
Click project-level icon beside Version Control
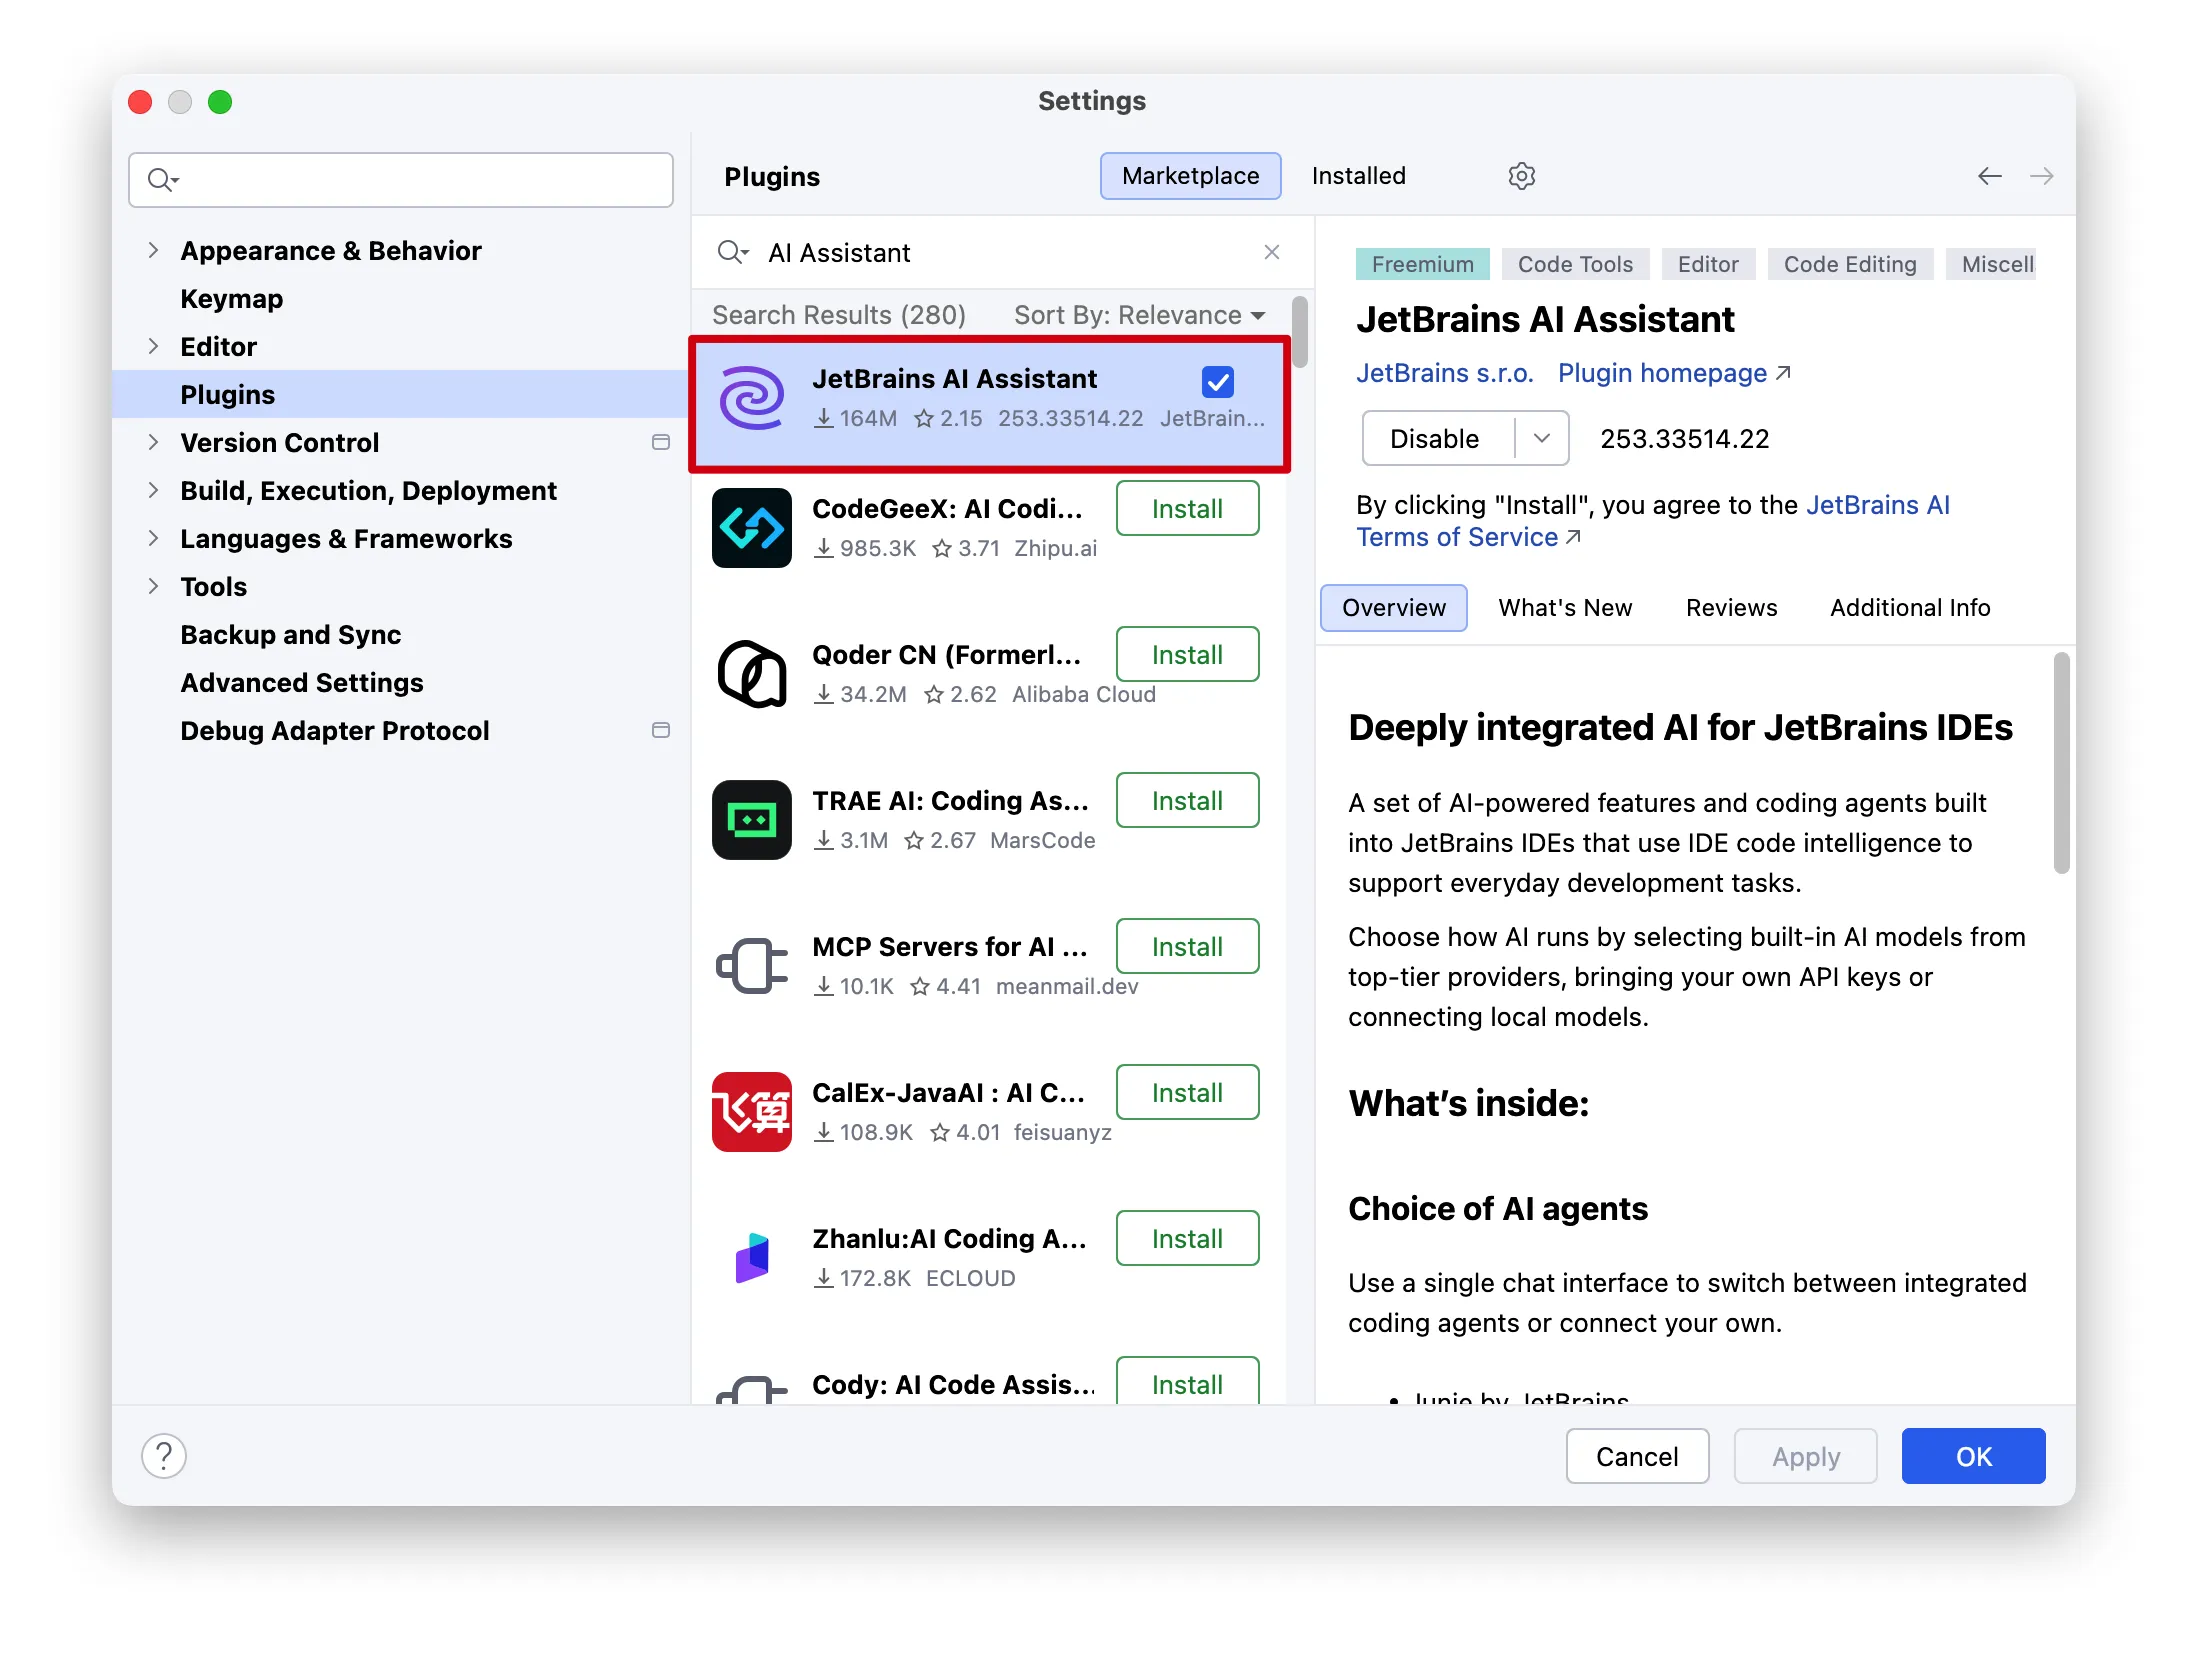660,442
